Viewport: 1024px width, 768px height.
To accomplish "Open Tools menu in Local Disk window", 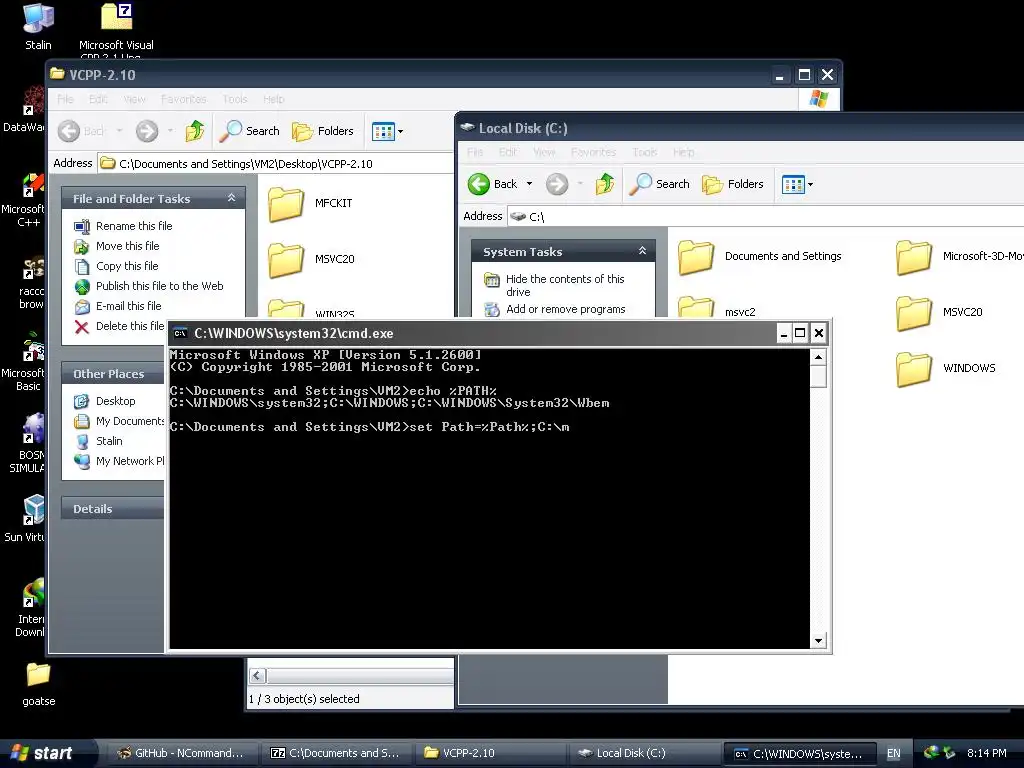I will pyautogui.click(x=645, y=152).
